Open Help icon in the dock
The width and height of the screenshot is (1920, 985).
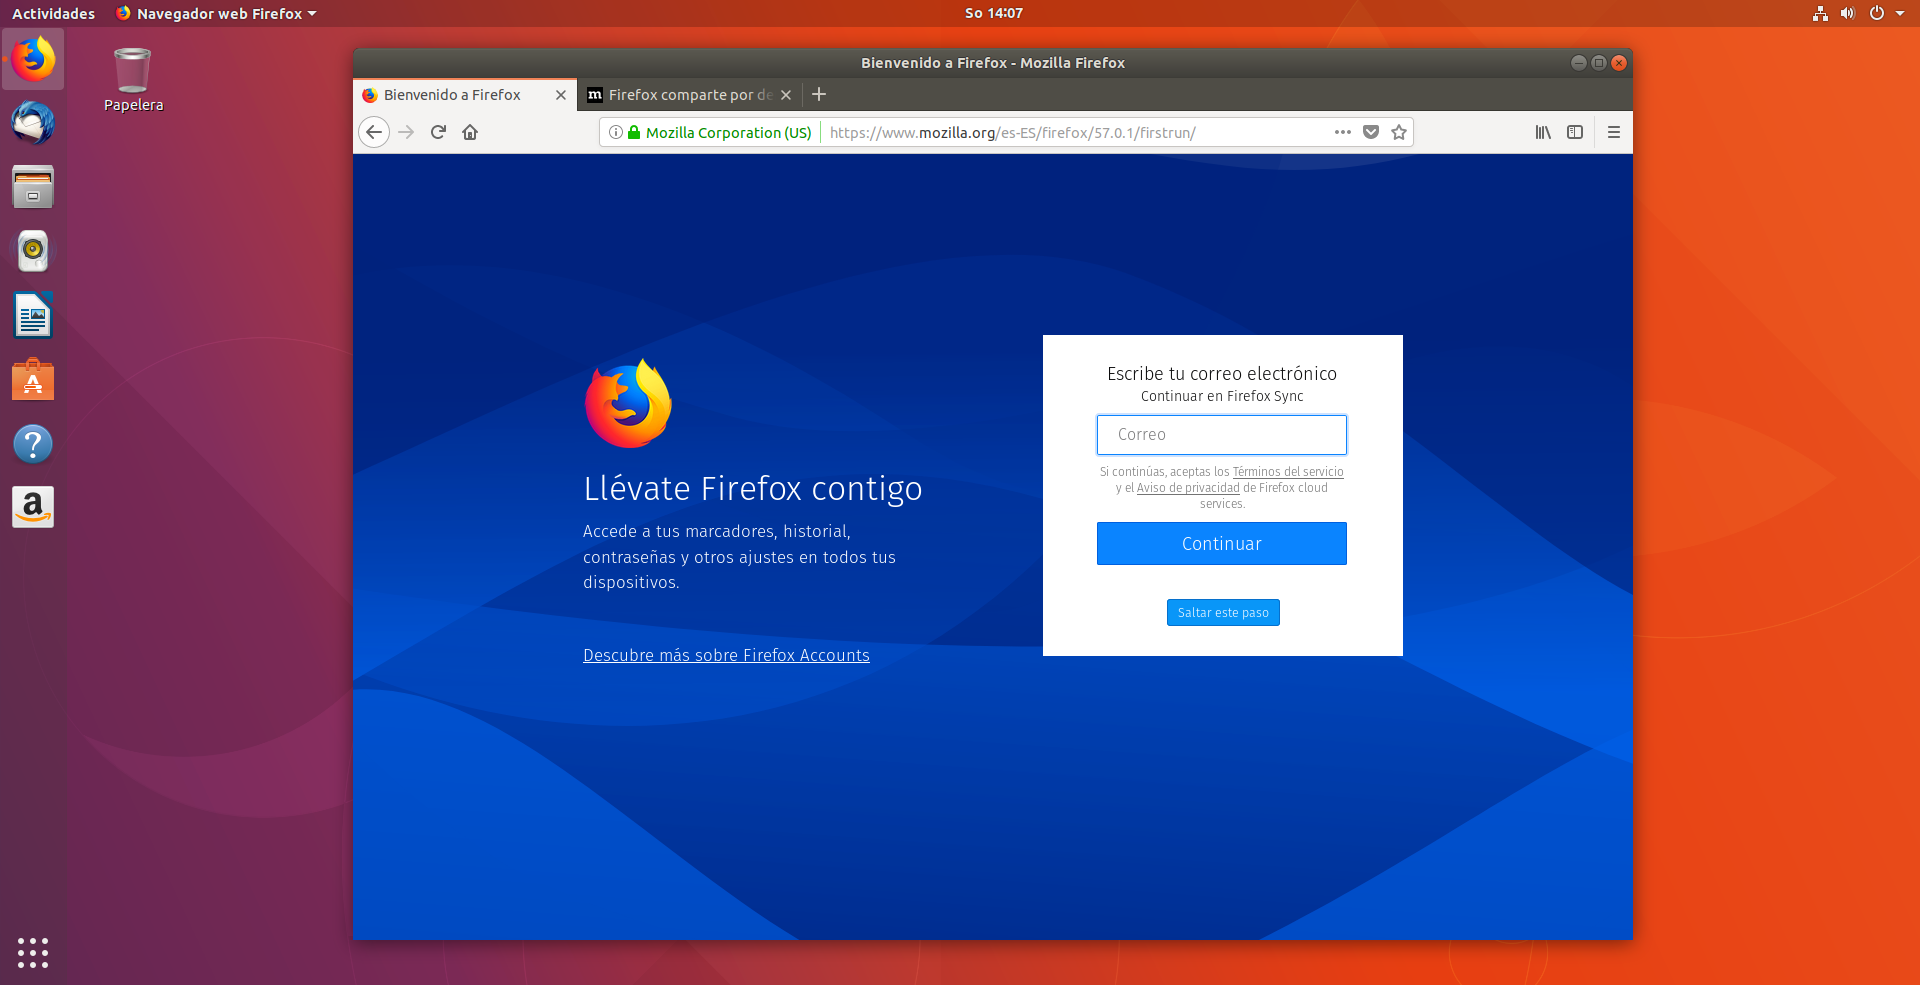[33, 443]
